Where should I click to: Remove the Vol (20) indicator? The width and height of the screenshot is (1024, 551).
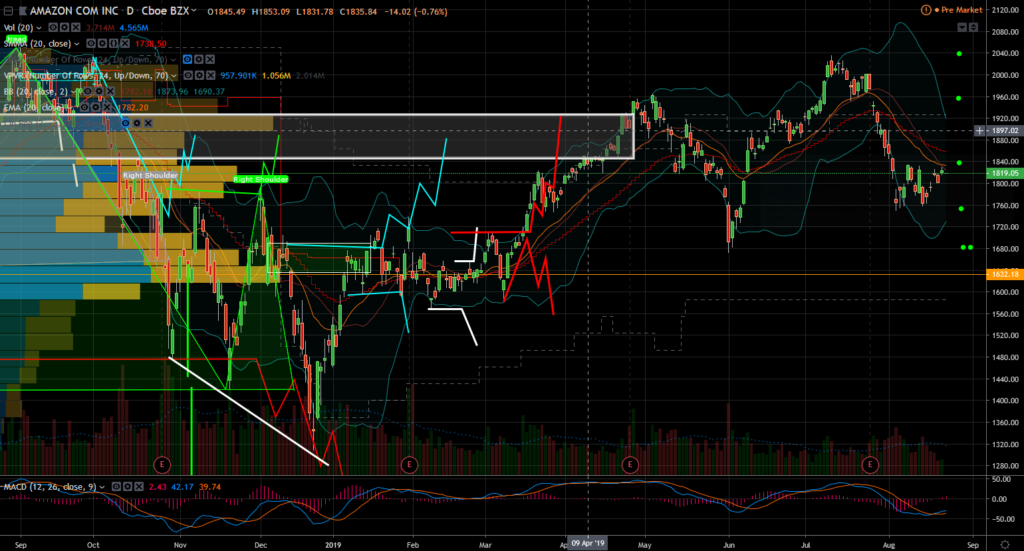[76, 27]
